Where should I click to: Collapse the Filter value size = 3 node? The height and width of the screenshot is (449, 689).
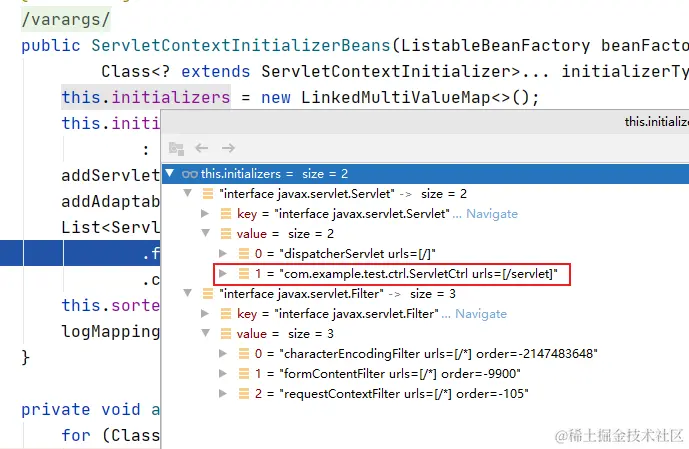(x=205, y=333)
